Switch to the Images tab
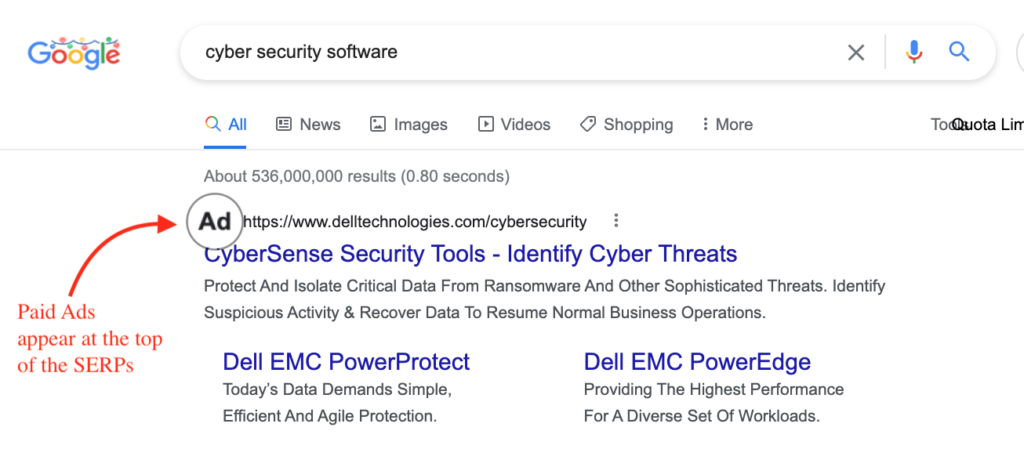This screenshot has height=467, width=1024. [x=409, y=124]
